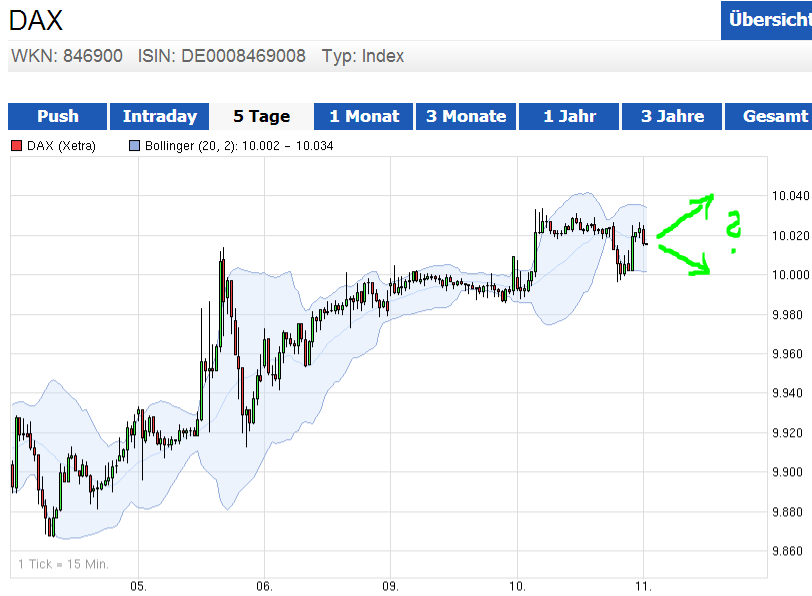Screen dimensions: 812x596
Task: Click the 9.940 price axis label
Action: (x=787, y=393)
